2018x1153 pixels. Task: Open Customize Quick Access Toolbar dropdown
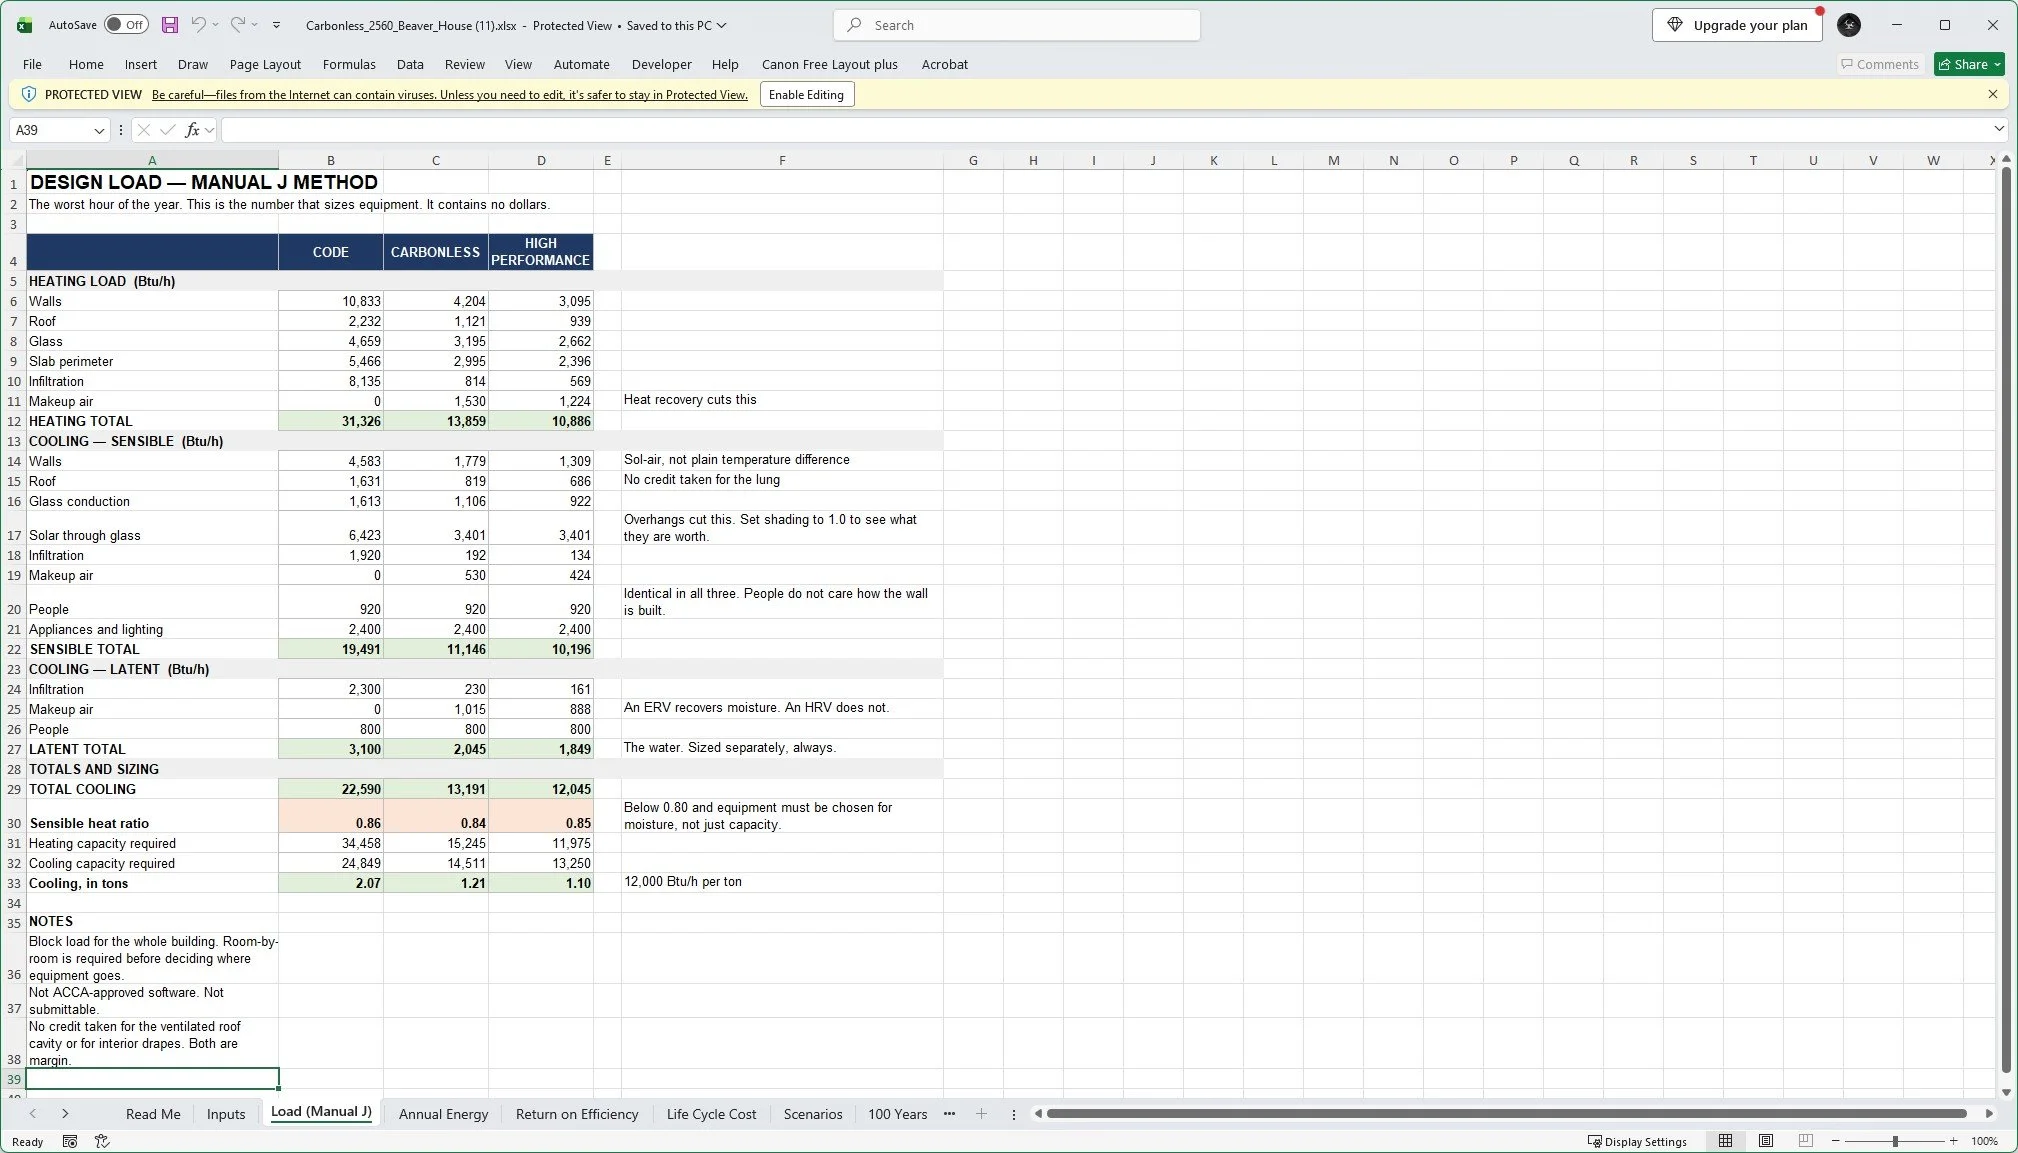coord(277,25)
